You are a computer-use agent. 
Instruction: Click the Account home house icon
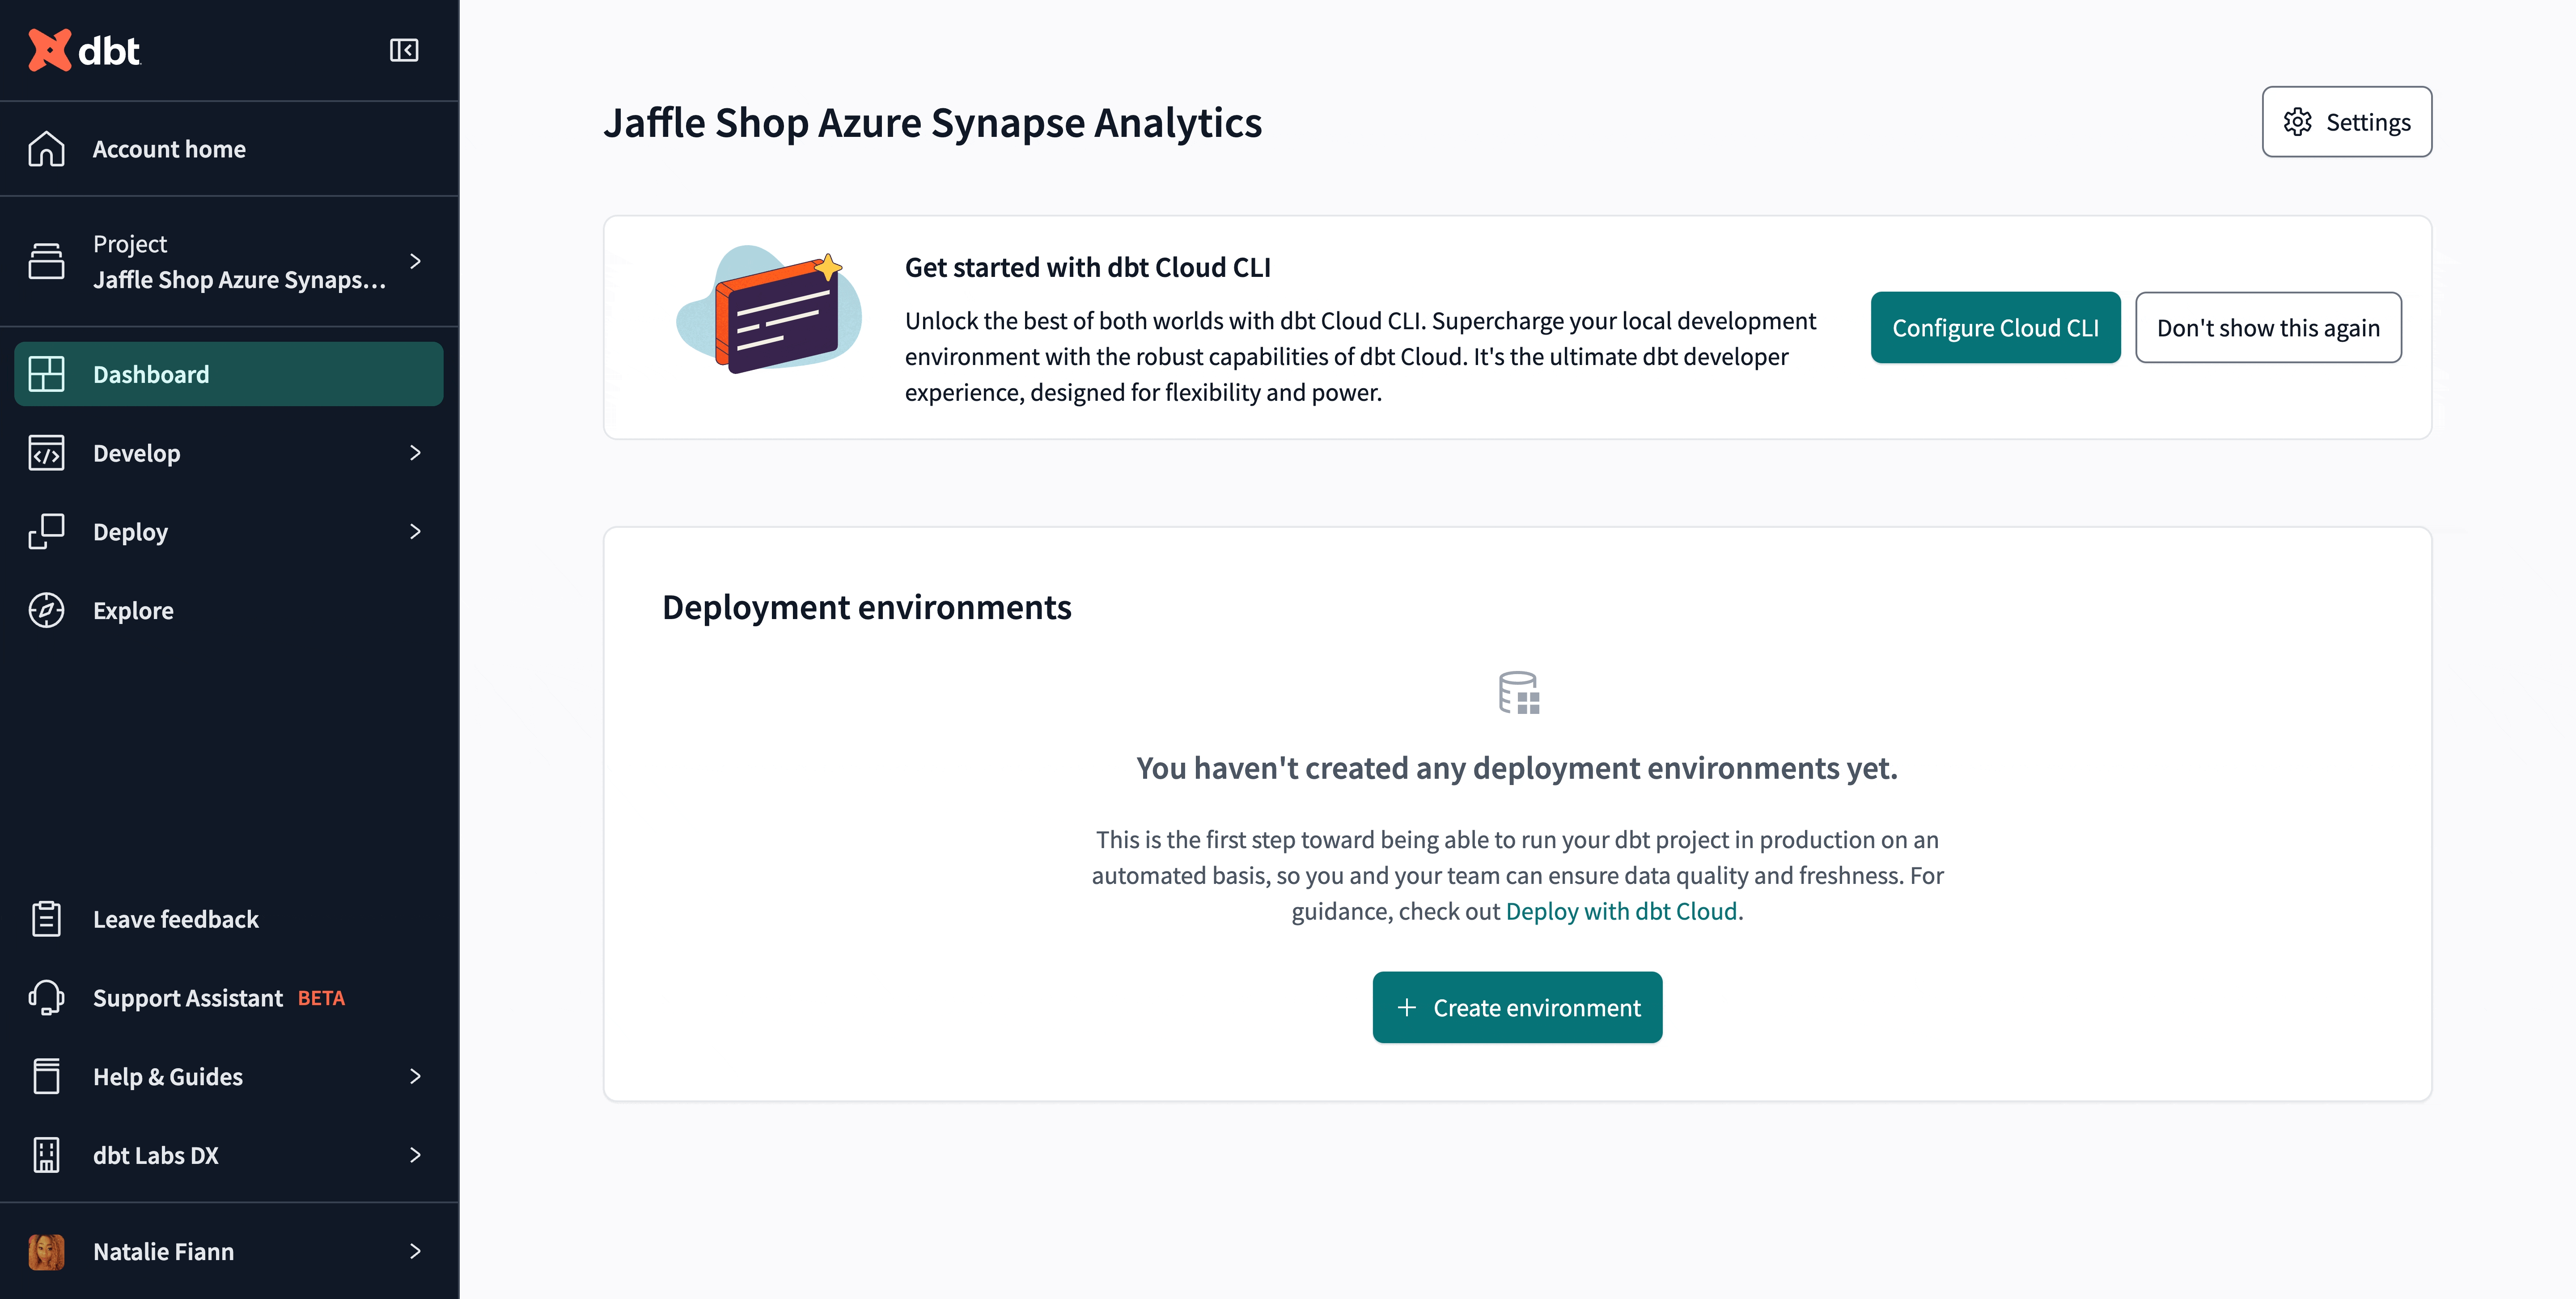click(x=46, y=149)
